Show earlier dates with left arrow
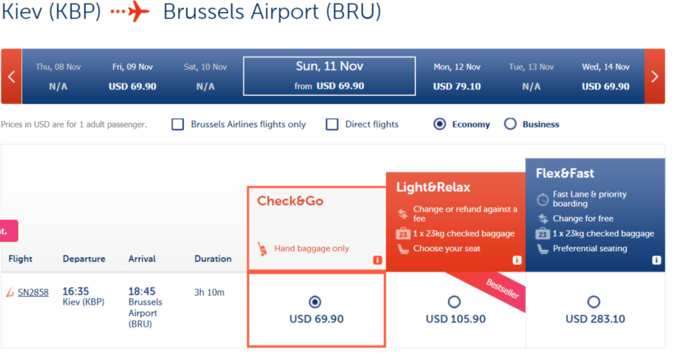This screenshot has height=362, width=680. click(12, 77)
